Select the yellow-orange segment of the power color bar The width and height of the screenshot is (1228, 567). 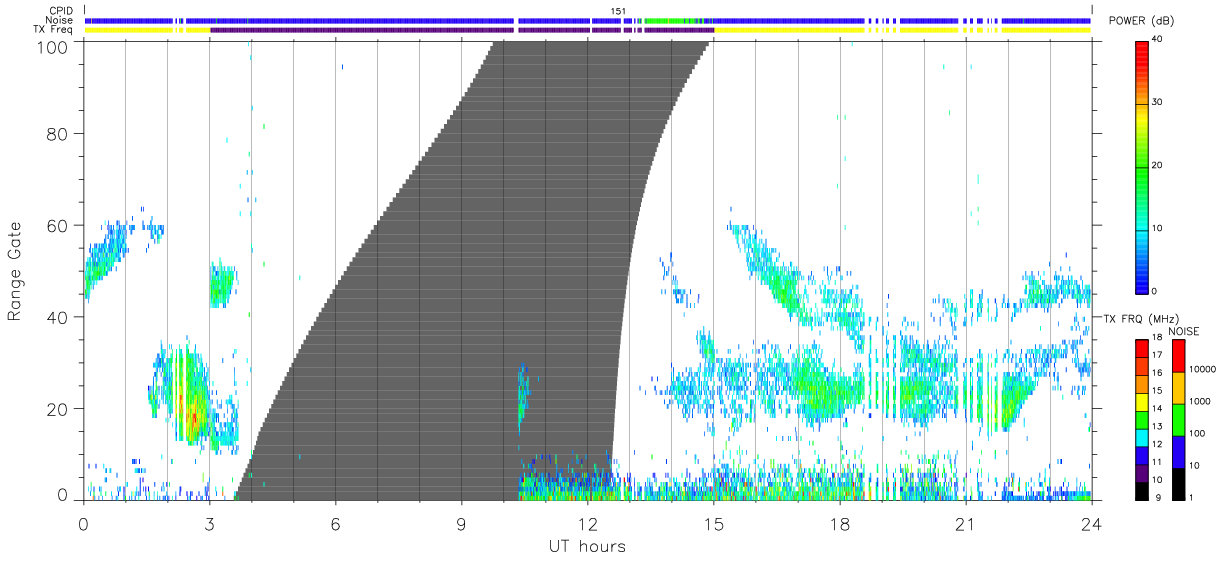coord(1142,112)
